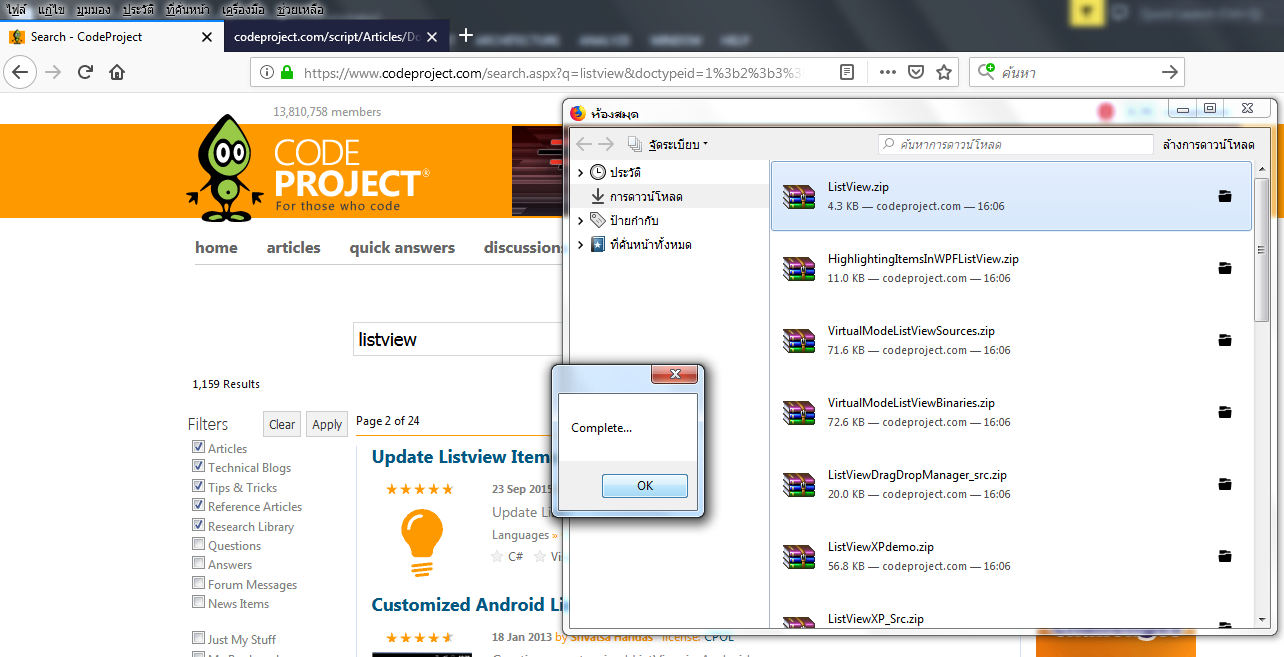Open containing folder for HighlightingItemsInWPFListView.zip

(x=1225, y=268)
